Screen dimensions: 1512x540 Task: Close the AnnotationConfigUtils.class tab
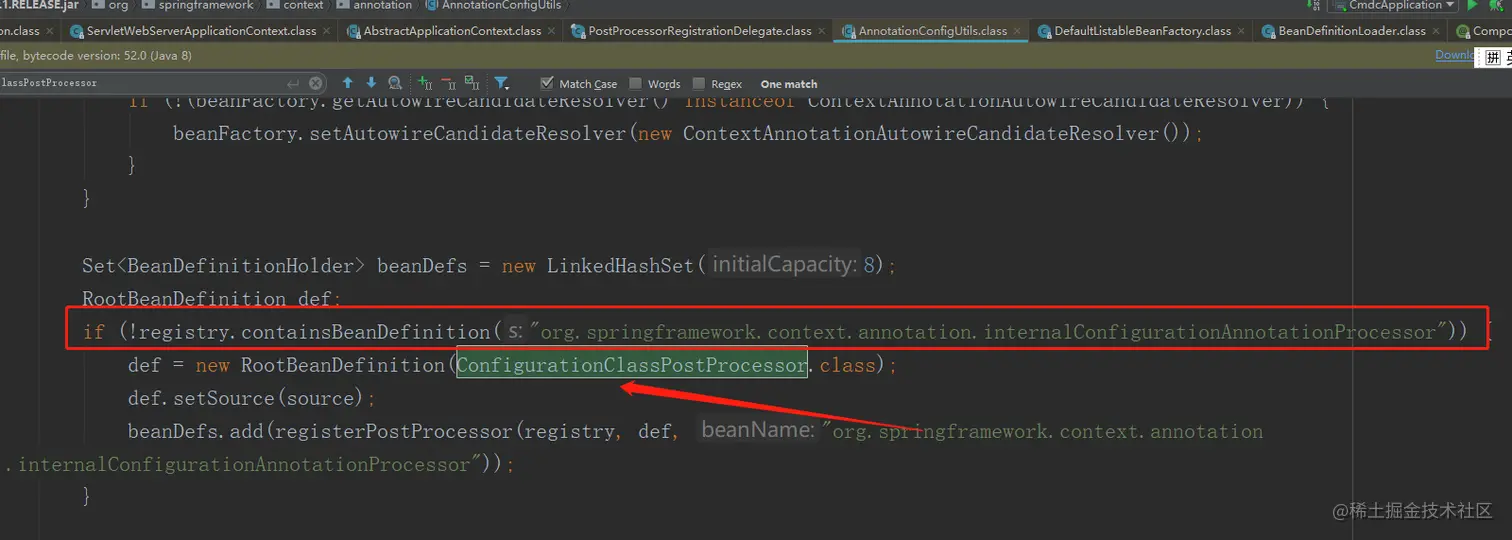pos(1017,32)
